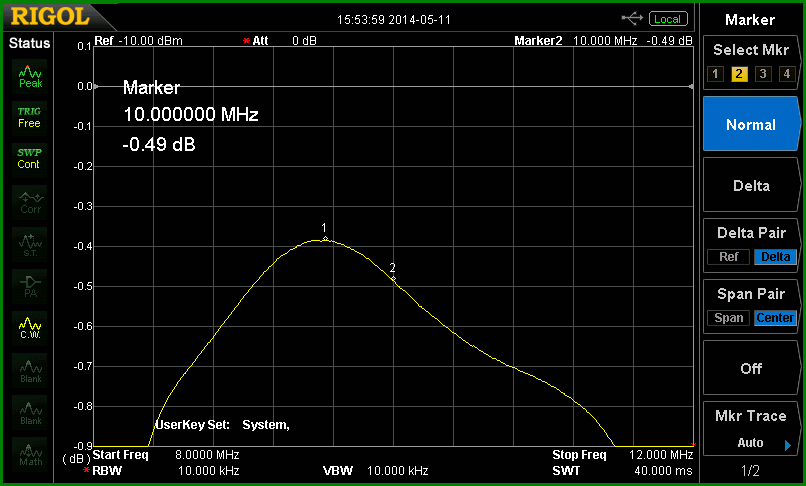The height and width of the screenshot is (486, 806).
Task: Click the Math trace status icon
Action: click(30, 454)
